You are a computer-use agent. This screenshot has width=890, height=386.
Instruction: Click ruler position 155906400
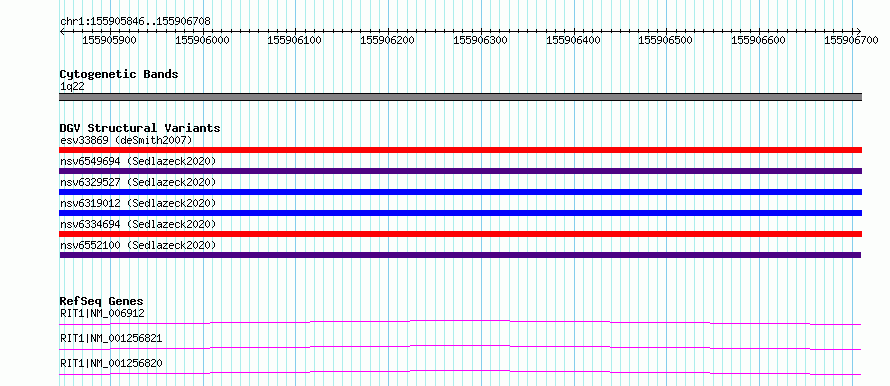click(573, 40)
